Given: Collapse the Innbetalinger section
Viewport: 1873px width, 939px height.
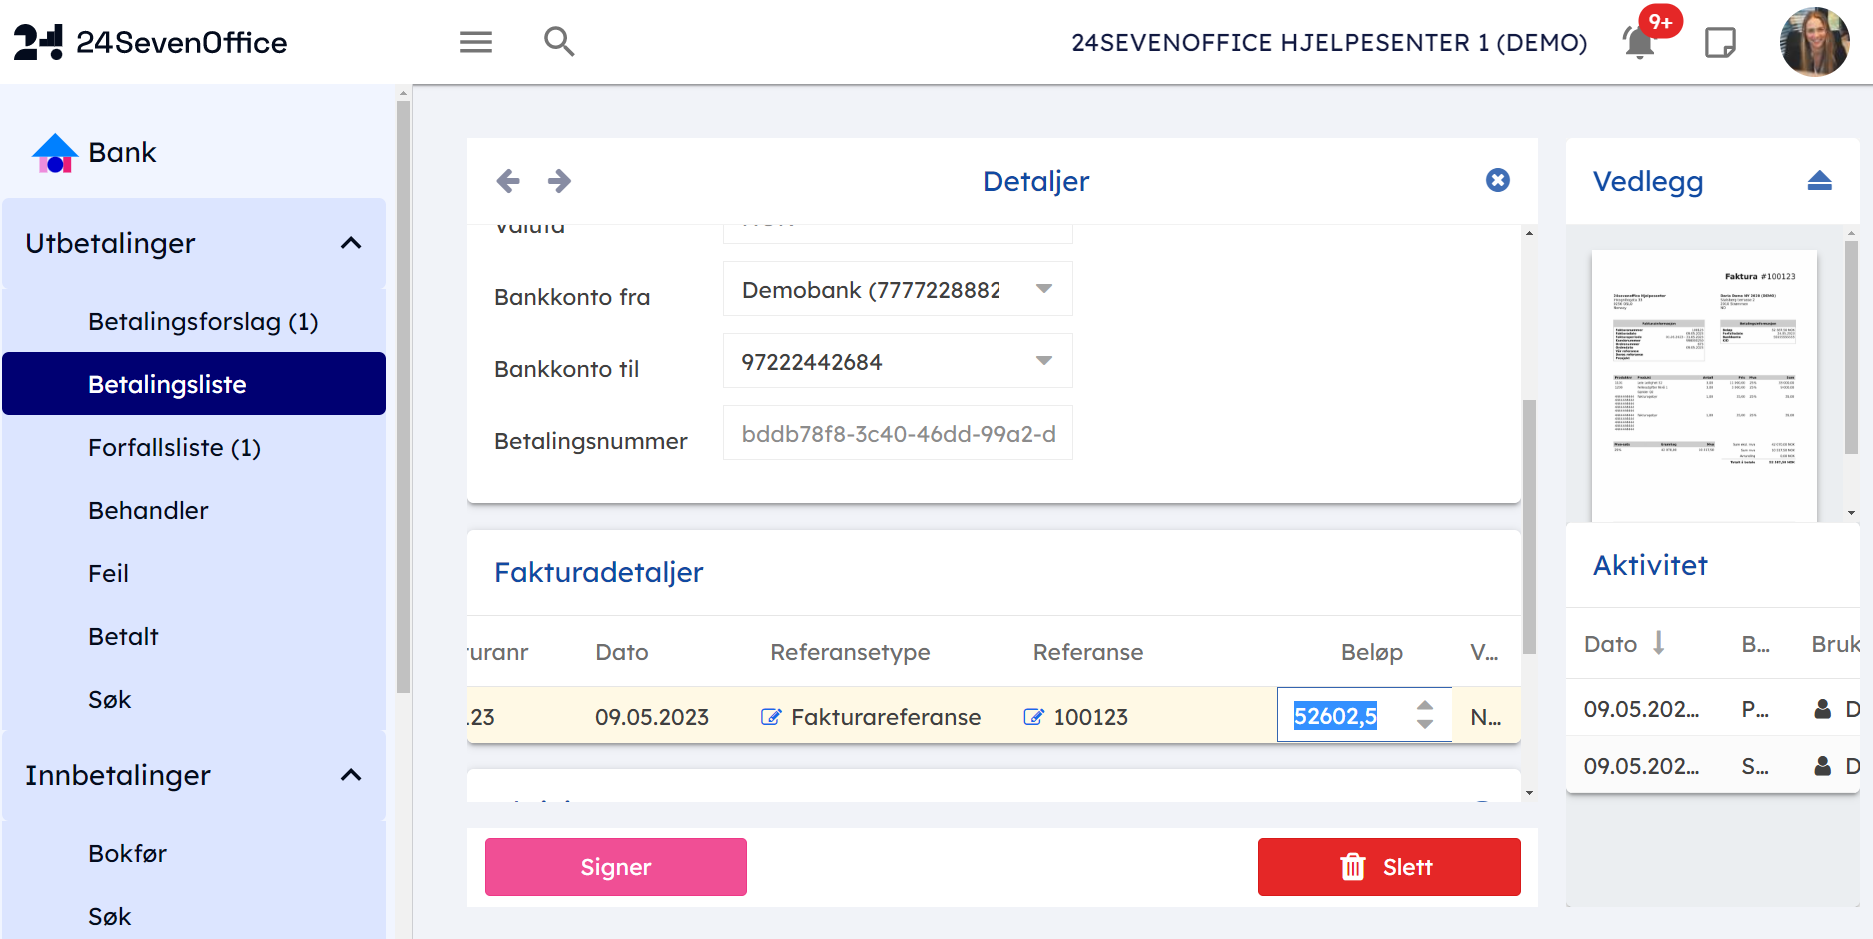Looking at the screenshot, I should [x=351, y=775].
